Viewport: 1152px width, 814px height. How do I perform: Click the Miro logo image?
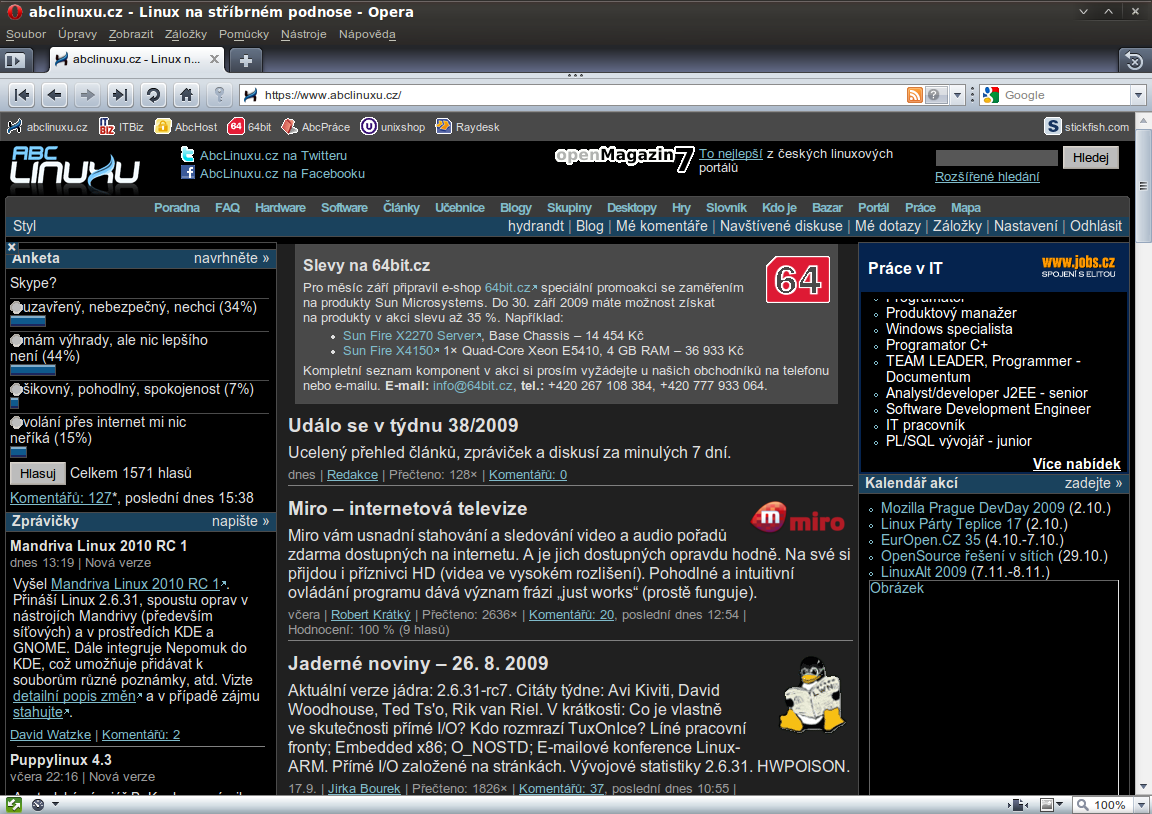tap(798, 518)
